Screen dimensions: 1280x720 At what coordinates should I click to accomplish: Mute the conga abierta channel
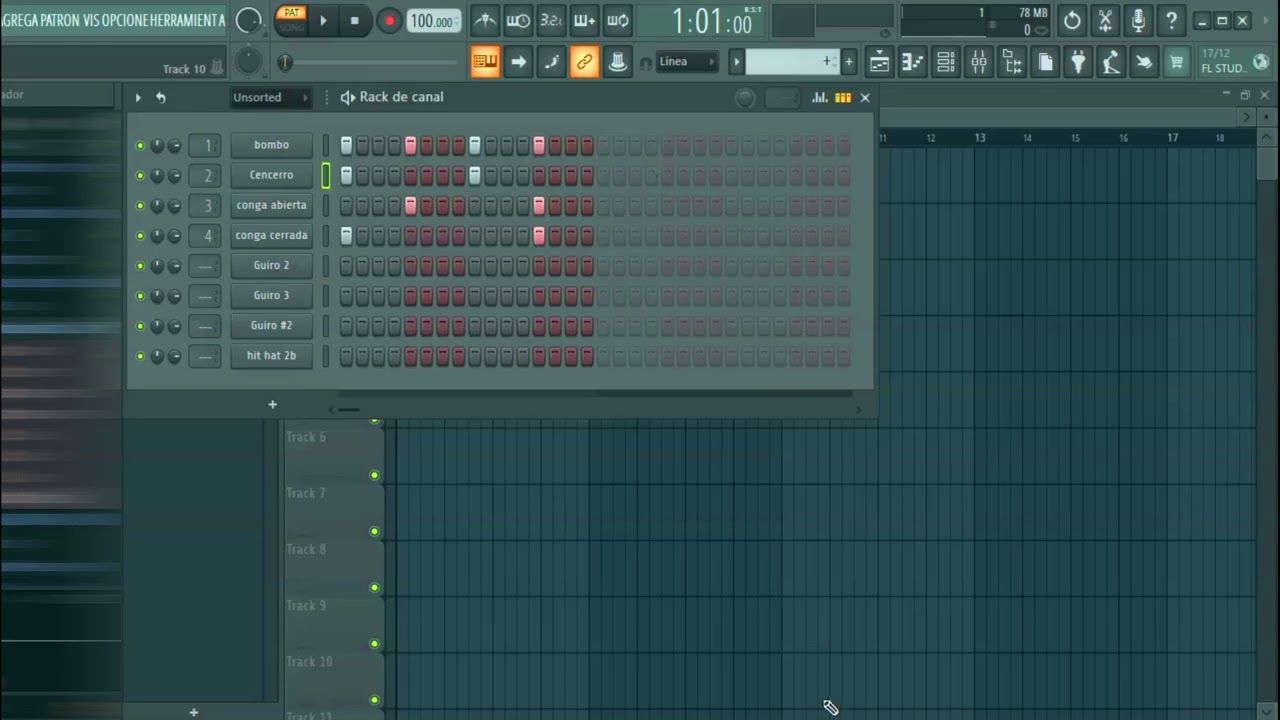coord(140,206)
